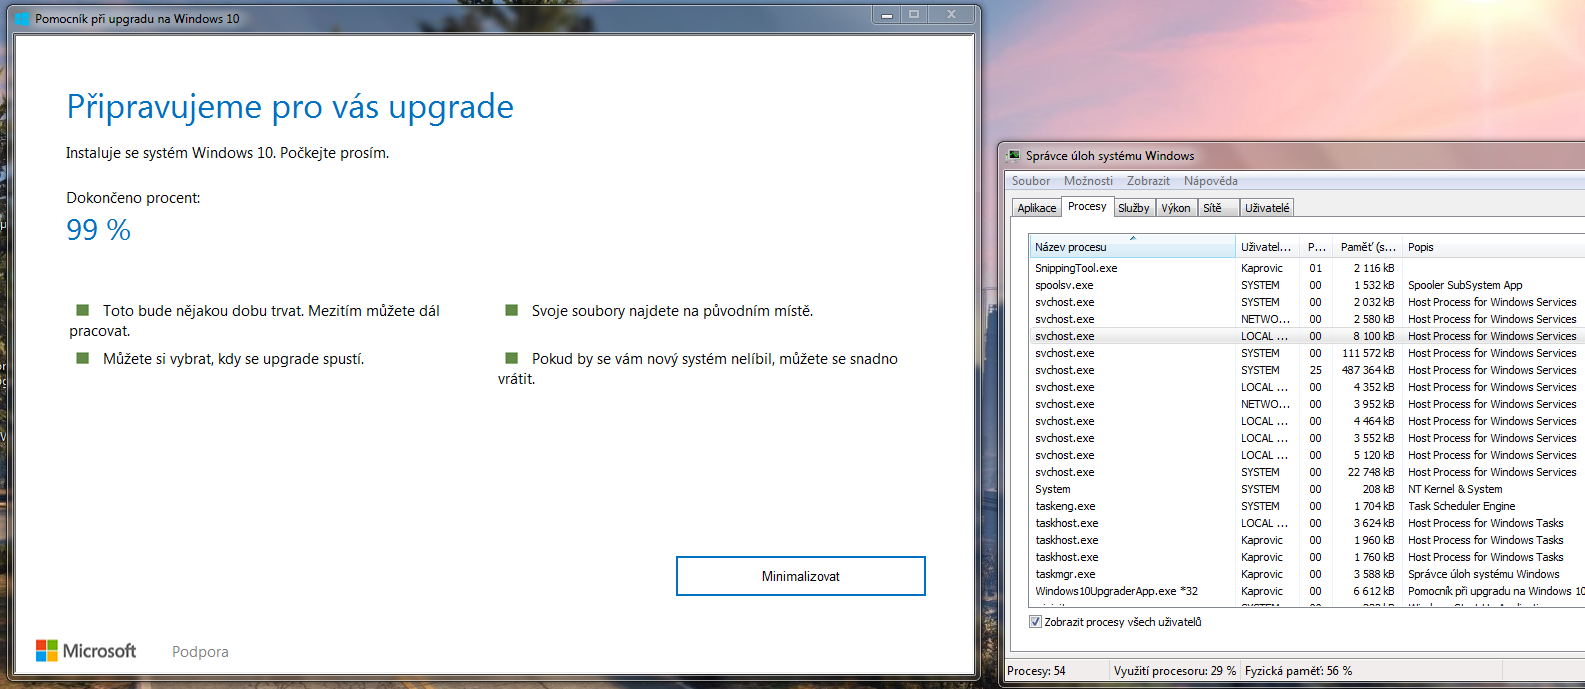
Task: Select svchost.exe using 22 748 kB
Action: [1307, 472]
